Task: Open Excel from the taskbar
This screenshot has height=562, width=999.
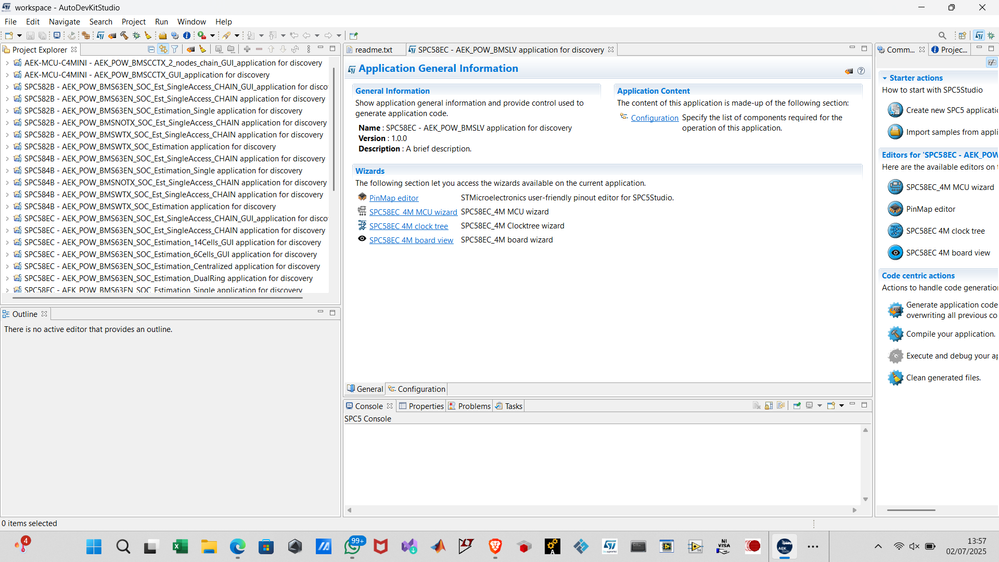Action: (x=180, y=546)
